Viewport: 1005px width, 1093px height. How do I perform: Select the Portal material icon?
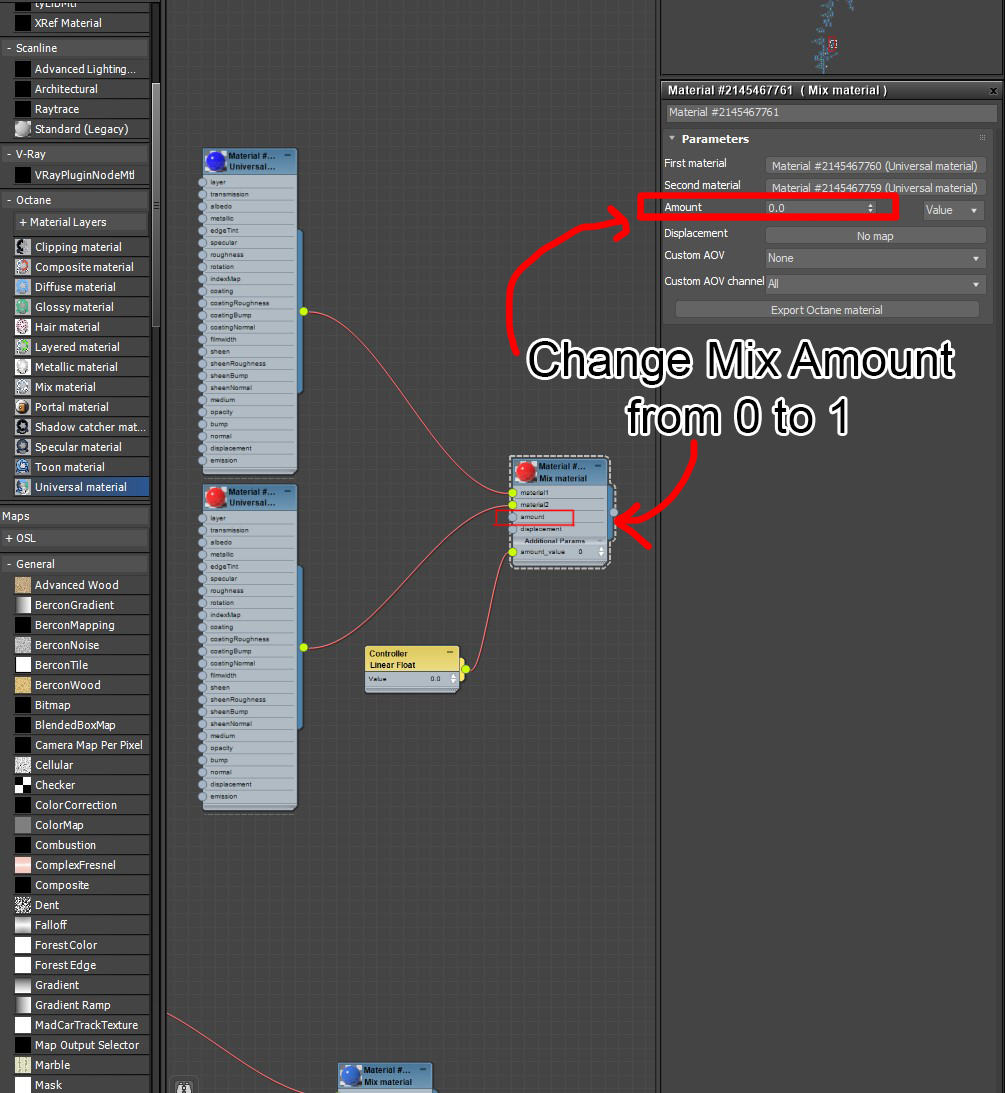(x=23, y=406)
